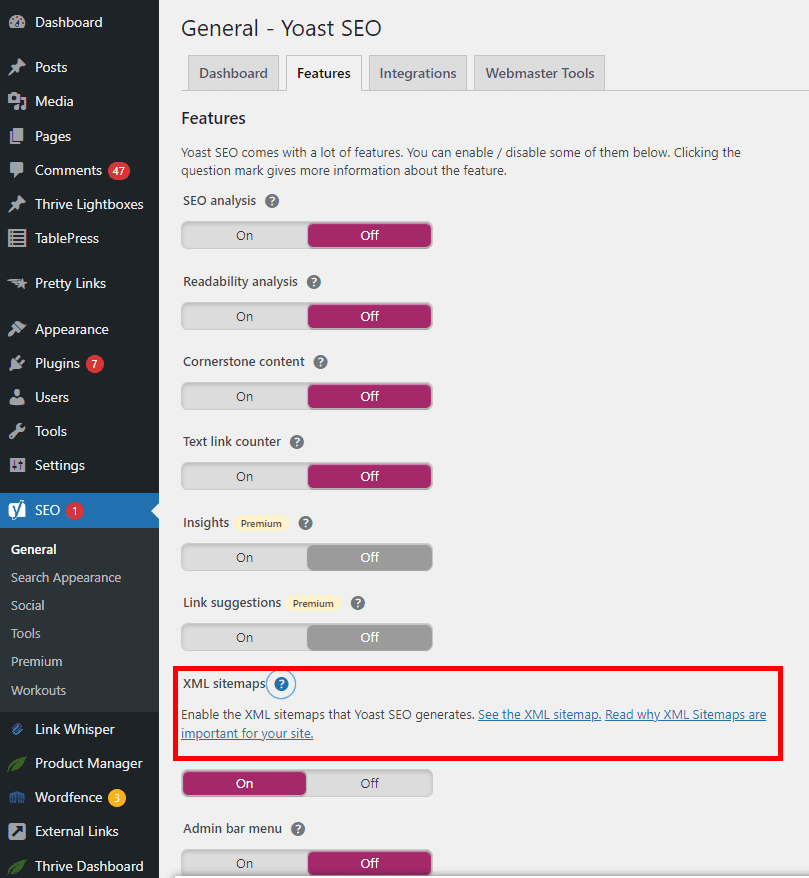This screenshot has width=809, height=878.
Task: Click the Link Whisper icon
Action: point(17,729)
